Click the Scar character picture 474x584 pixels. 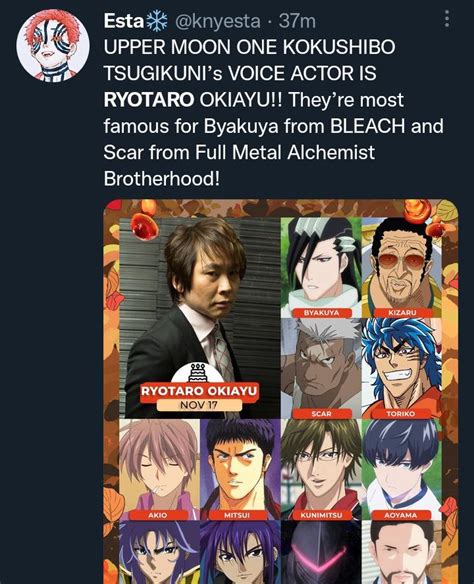[x=321, y=369]
